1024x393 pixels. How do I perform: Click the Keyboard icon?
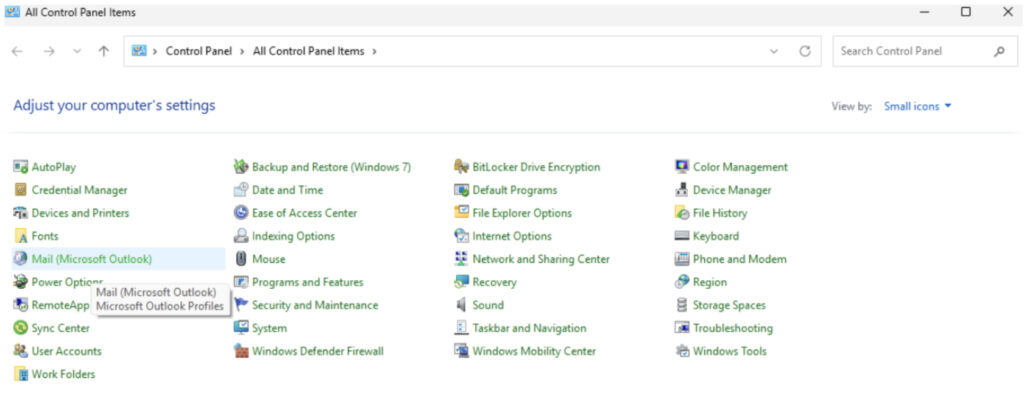[x=682, y=236]
